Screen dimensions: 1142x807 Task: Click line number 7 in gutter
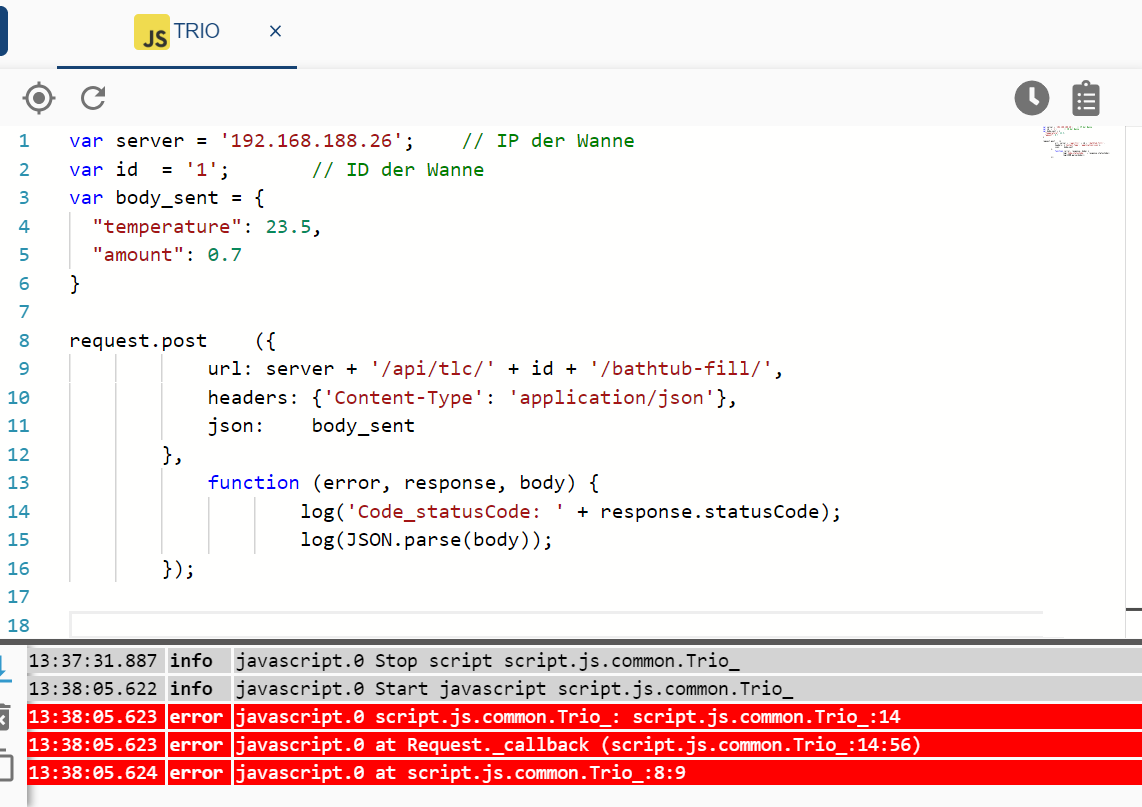24,312
